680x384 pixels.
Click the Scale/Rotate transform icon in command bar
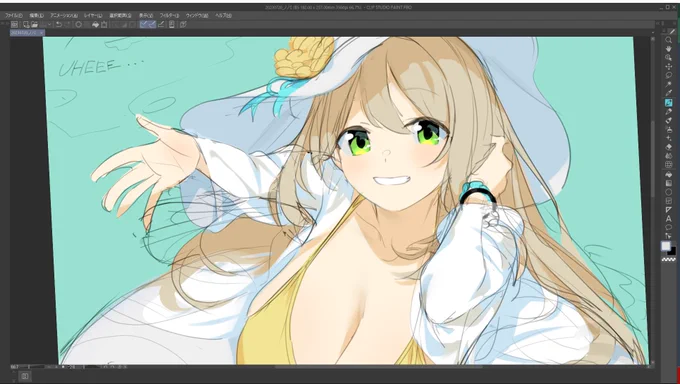pos(104,24)
